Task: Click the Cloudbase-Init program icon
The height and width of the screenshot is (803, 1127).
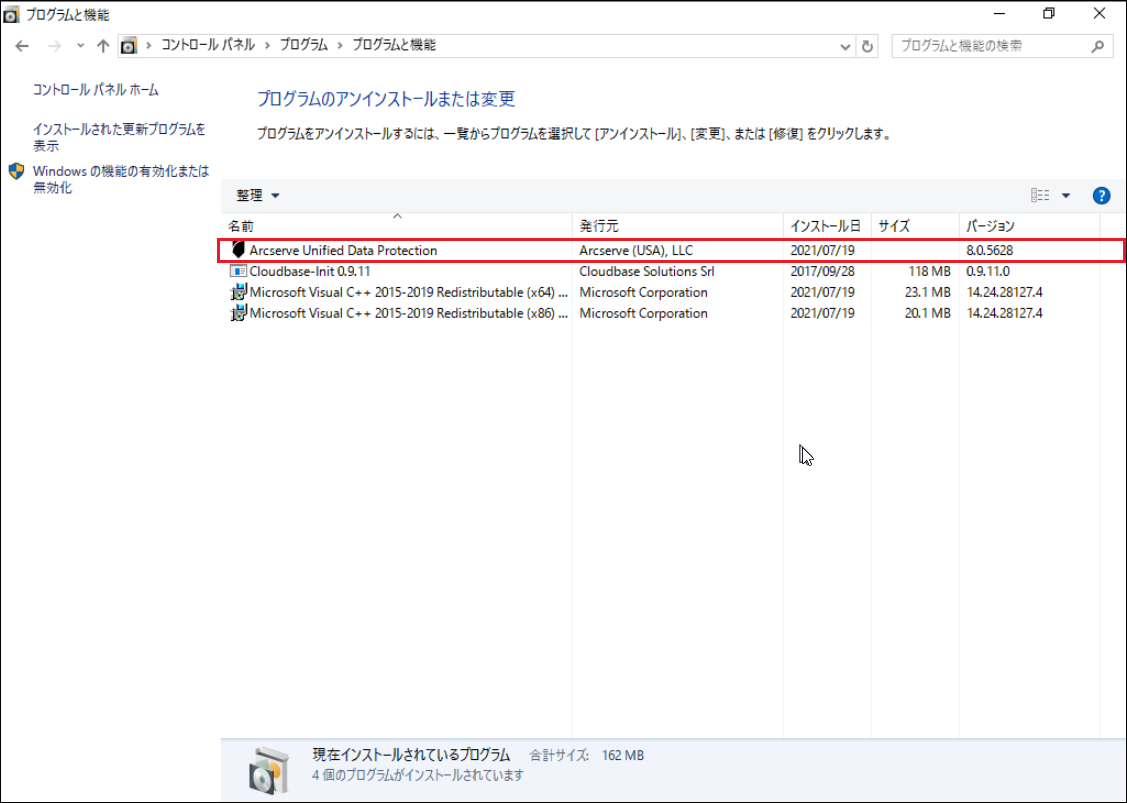Action: tap(238, 271)
